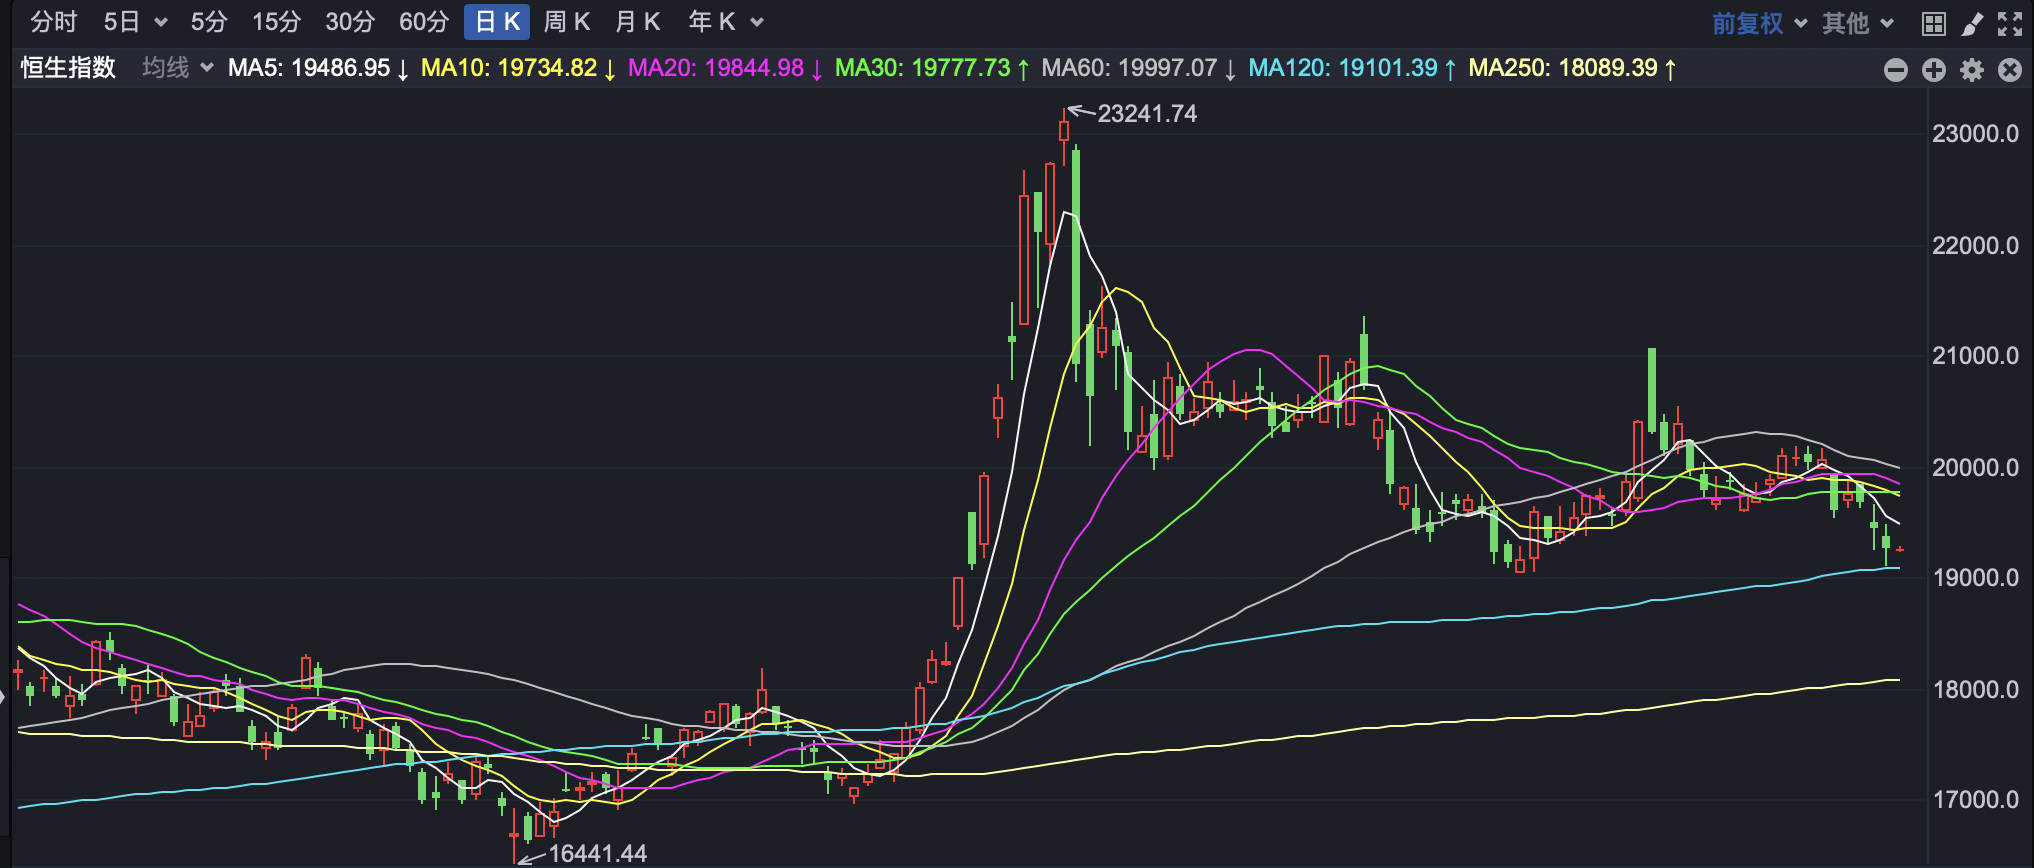Select the 60分 timeframe
Viewport: 2034px width, 868px height.
pos(424,22)
